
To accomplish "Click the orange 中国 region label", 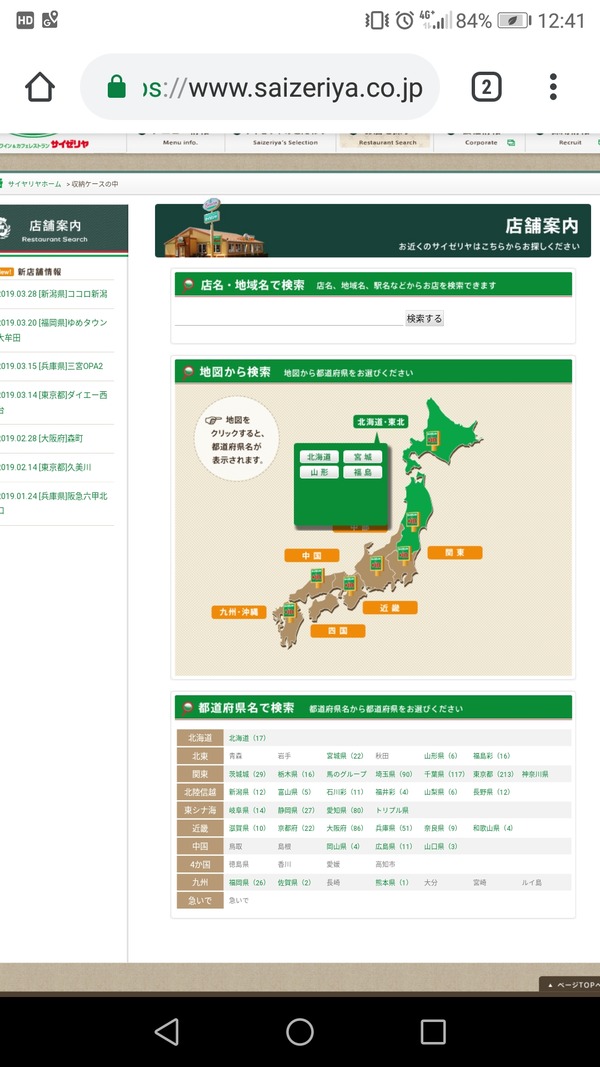I will [312, 555].
